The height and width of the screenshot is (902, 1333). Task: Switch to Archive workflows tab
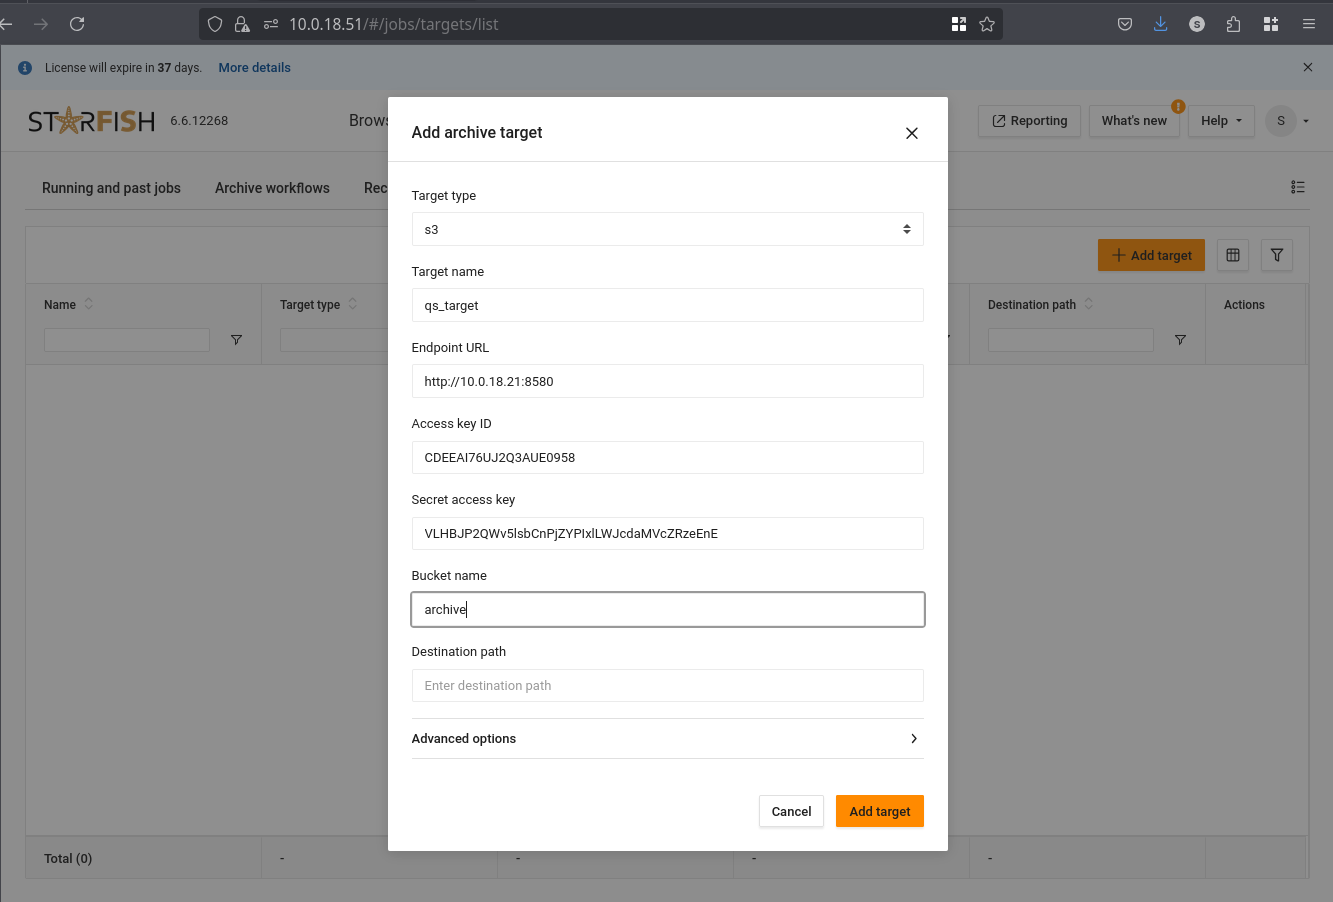click(x=272, y=188)
